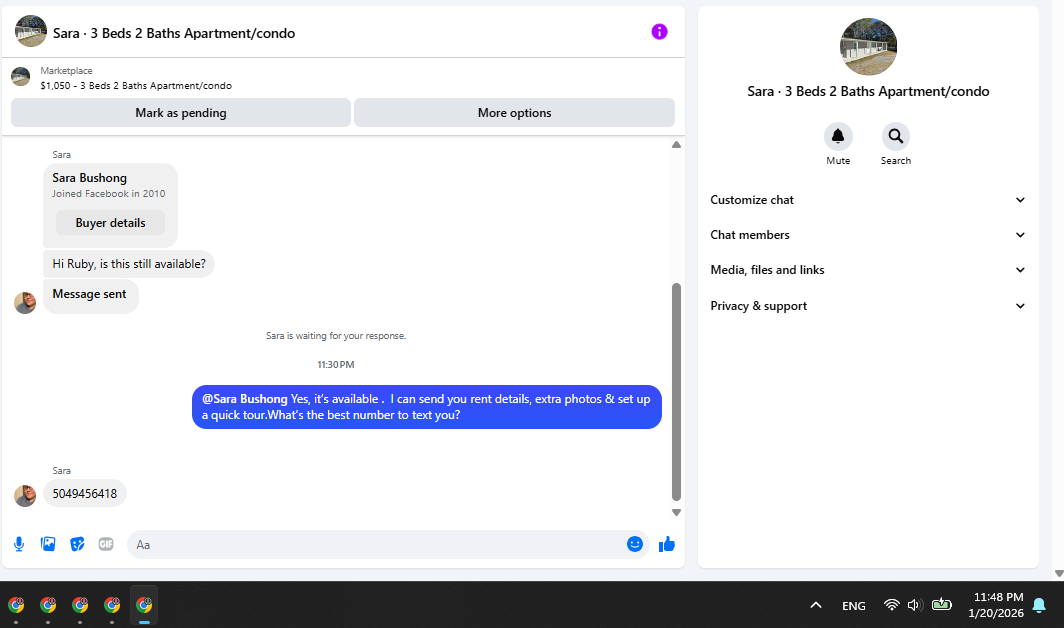This screenshot has width=1064, height=628.
Task: Click the @Sara Bushong mention in blue message
Action: coord(244,399)
